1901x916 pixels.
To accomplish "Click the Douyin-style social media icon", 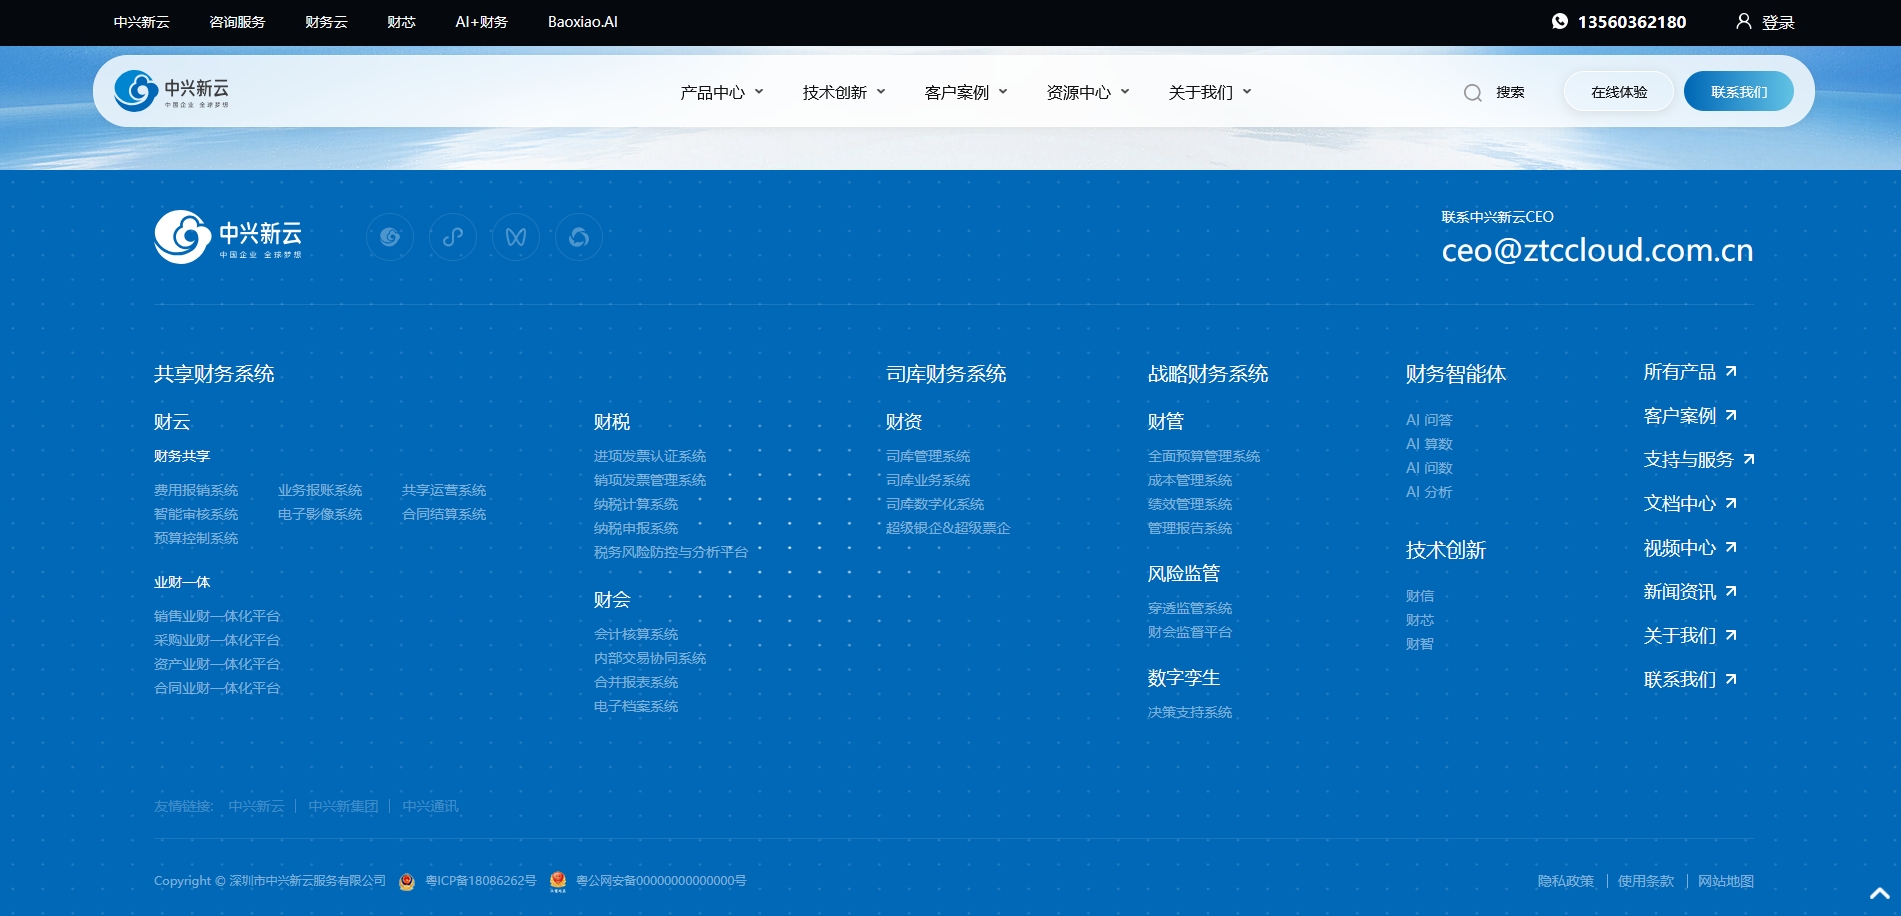I will 453,237.
